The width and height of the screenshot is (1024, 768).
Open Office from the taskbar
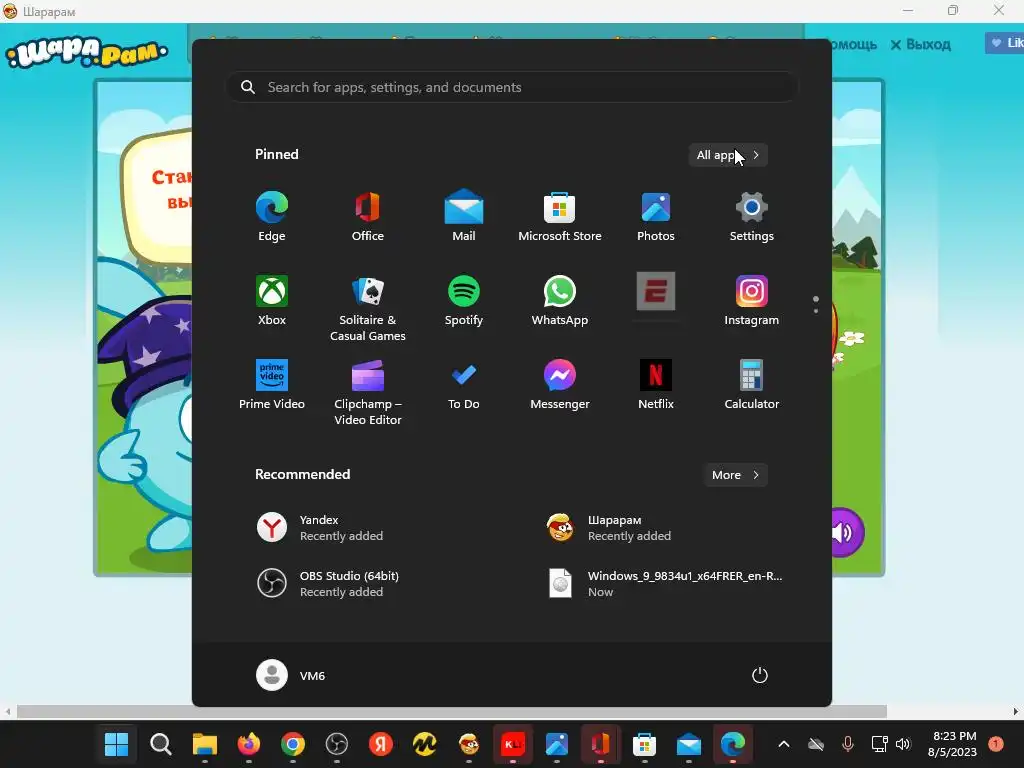point(601,744)
